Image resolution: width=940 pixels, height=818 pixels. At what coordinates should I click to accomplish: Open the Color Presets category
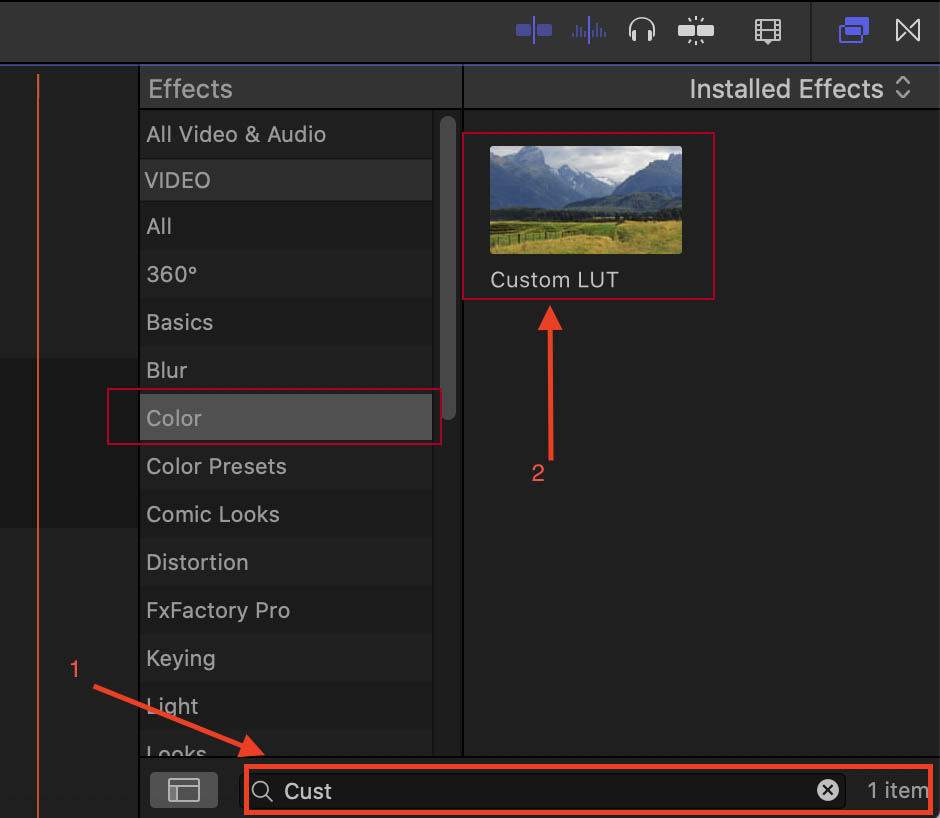click(286, 467)
